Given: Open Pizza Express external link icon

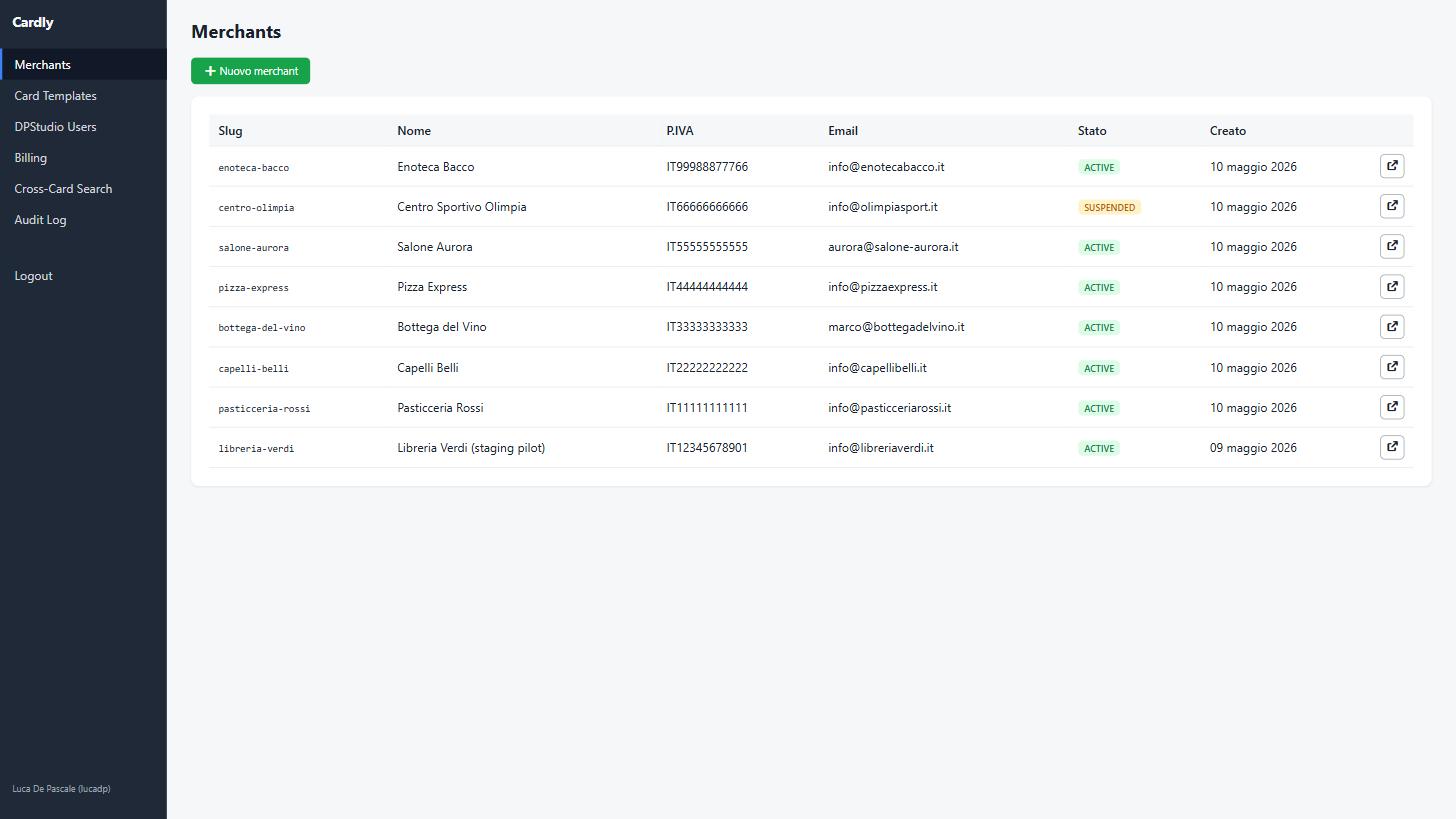Looking at the screenshot, I should pyautogui.click(x=1392, y=286).
